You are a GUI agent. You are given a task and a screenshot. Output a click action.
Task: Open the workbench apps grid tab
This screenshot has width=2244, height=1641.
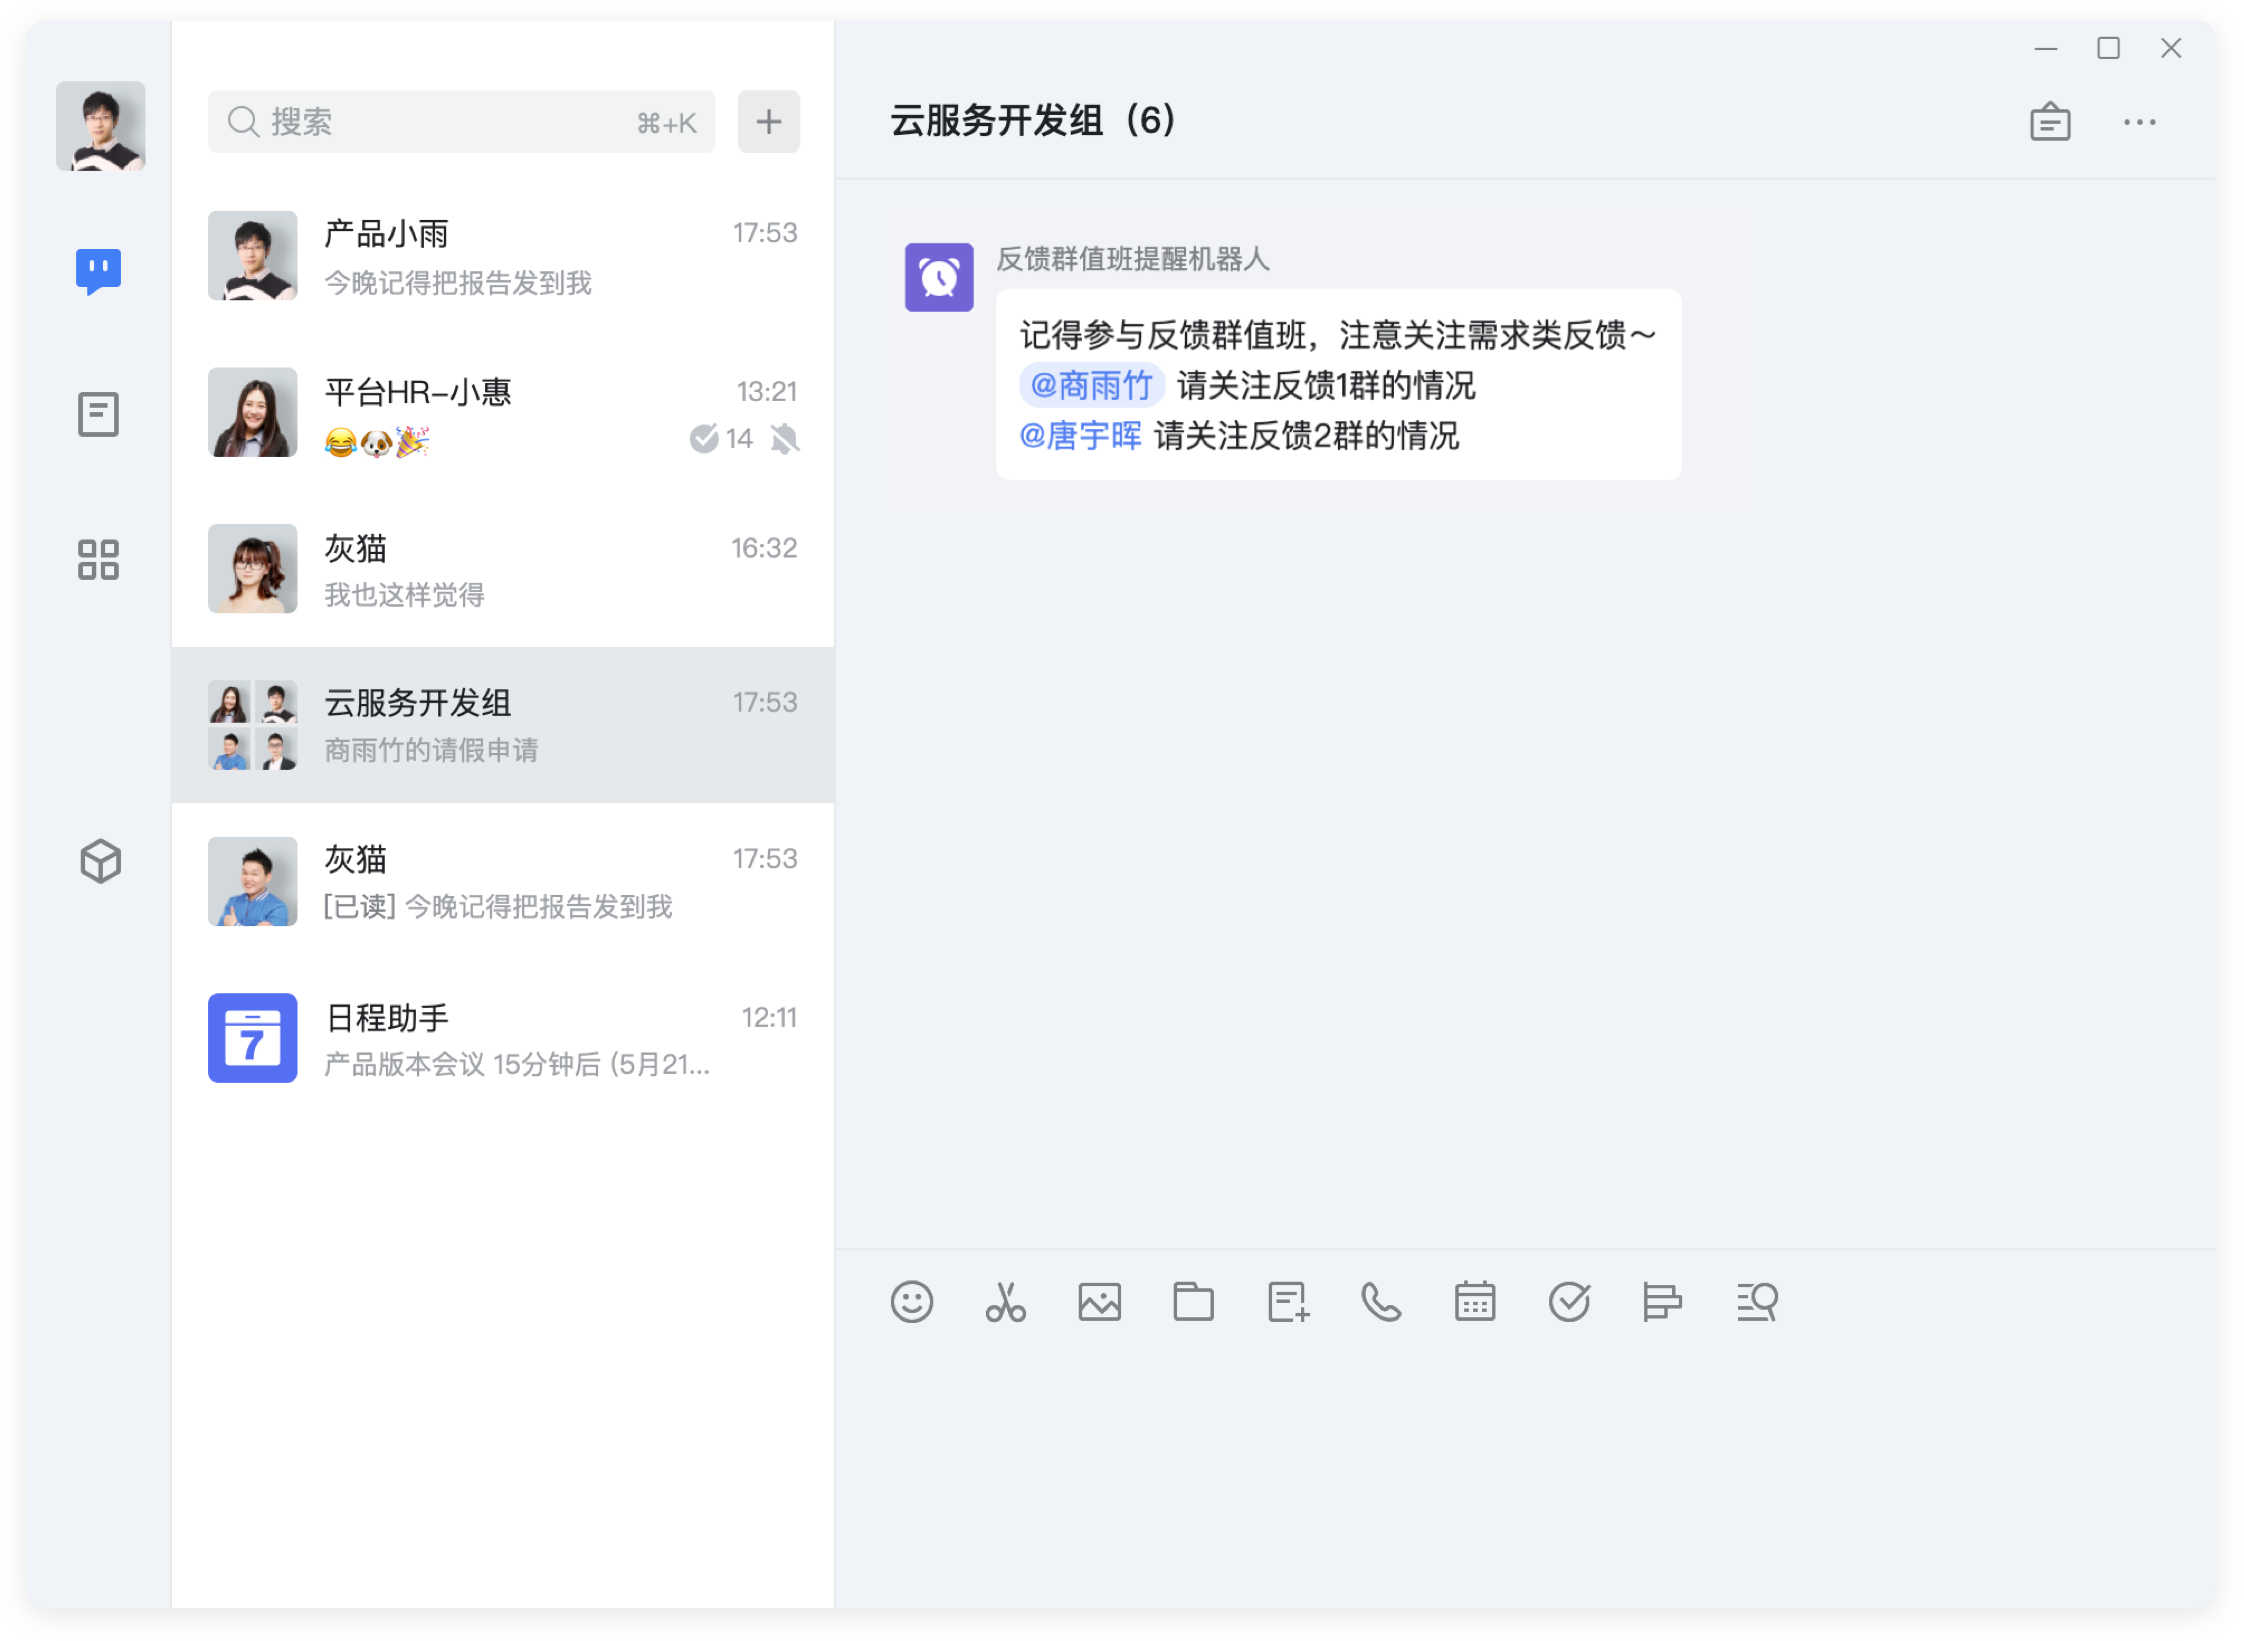click(98, 560)
